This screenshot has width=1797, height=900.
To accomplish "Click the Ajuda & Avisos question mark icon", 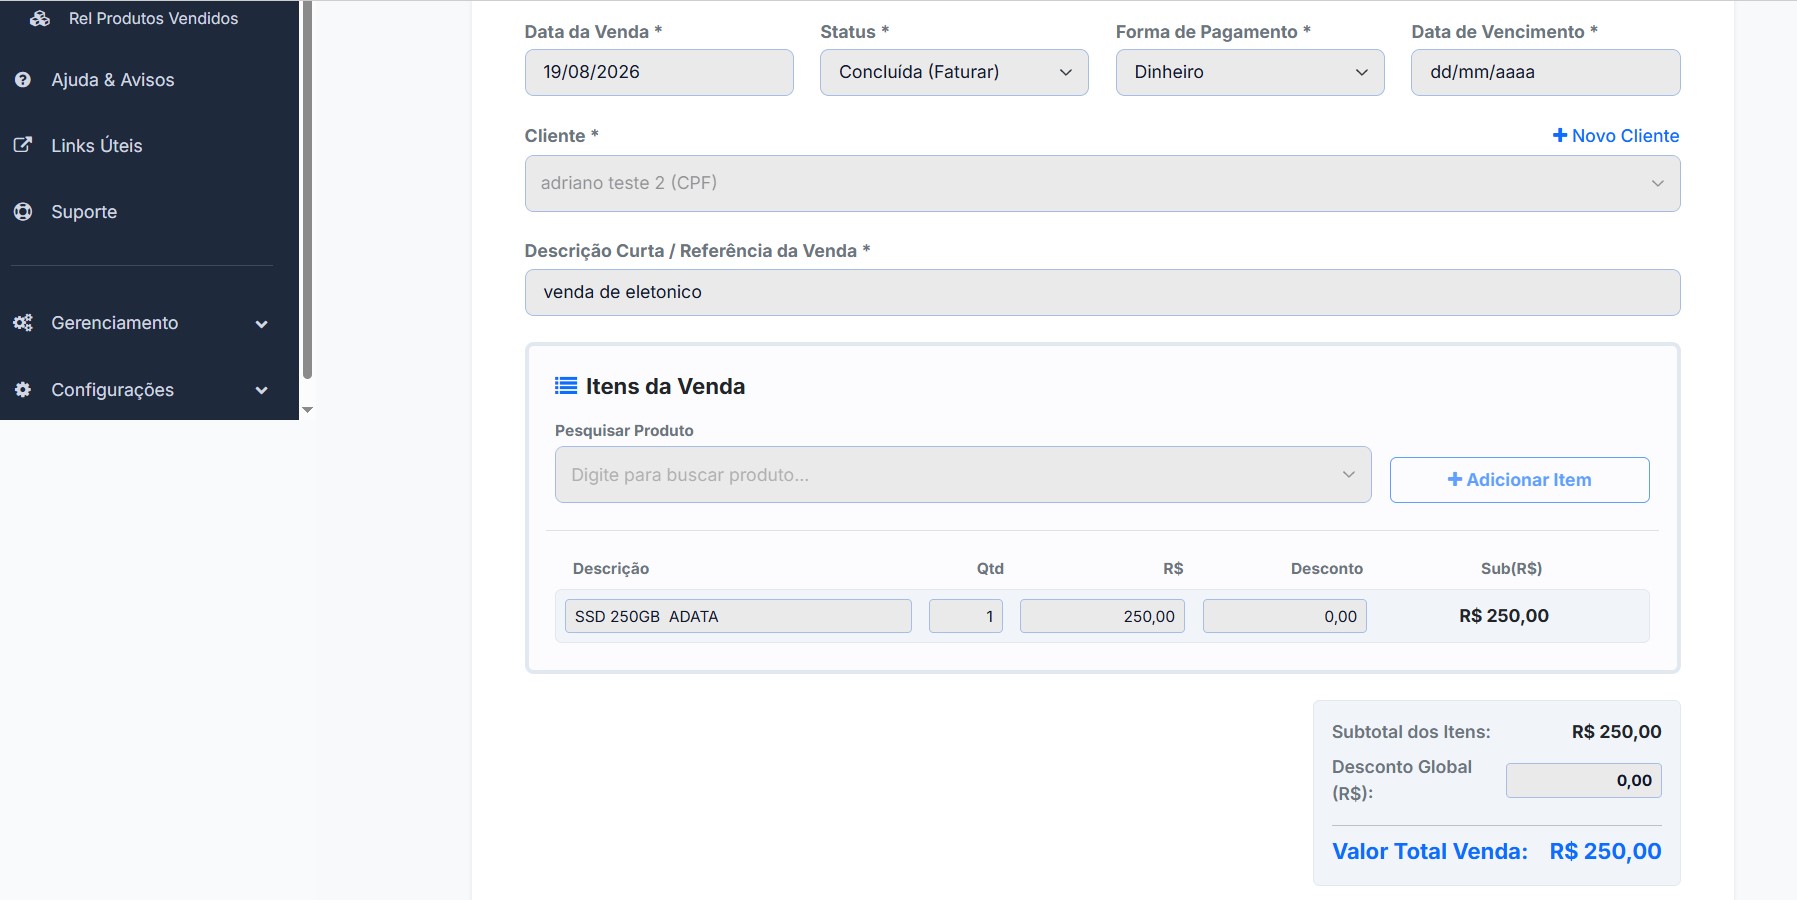I will tap(23, 79).
